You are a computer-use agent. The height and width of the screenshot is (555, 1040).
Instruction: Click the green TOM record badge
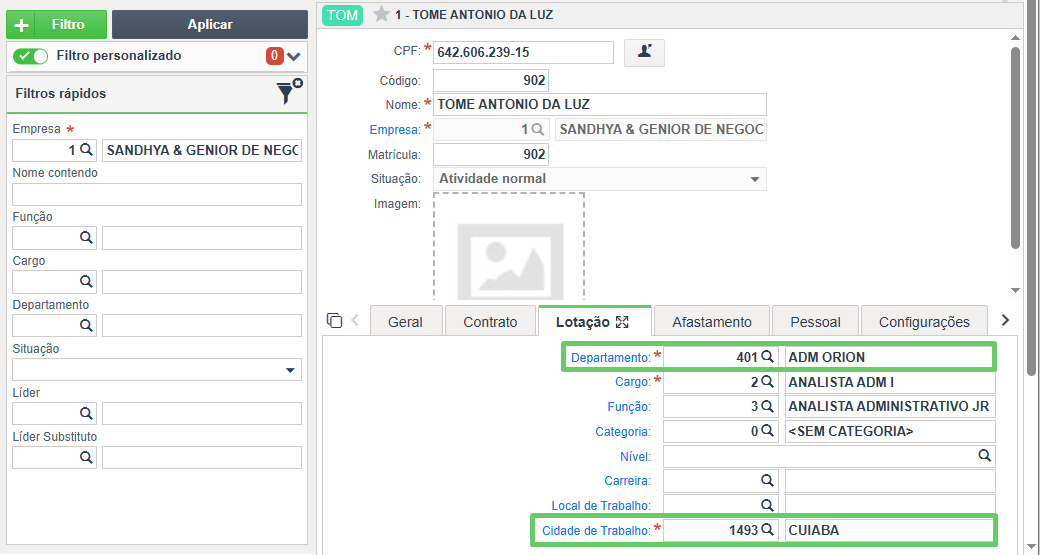[342, 15]
